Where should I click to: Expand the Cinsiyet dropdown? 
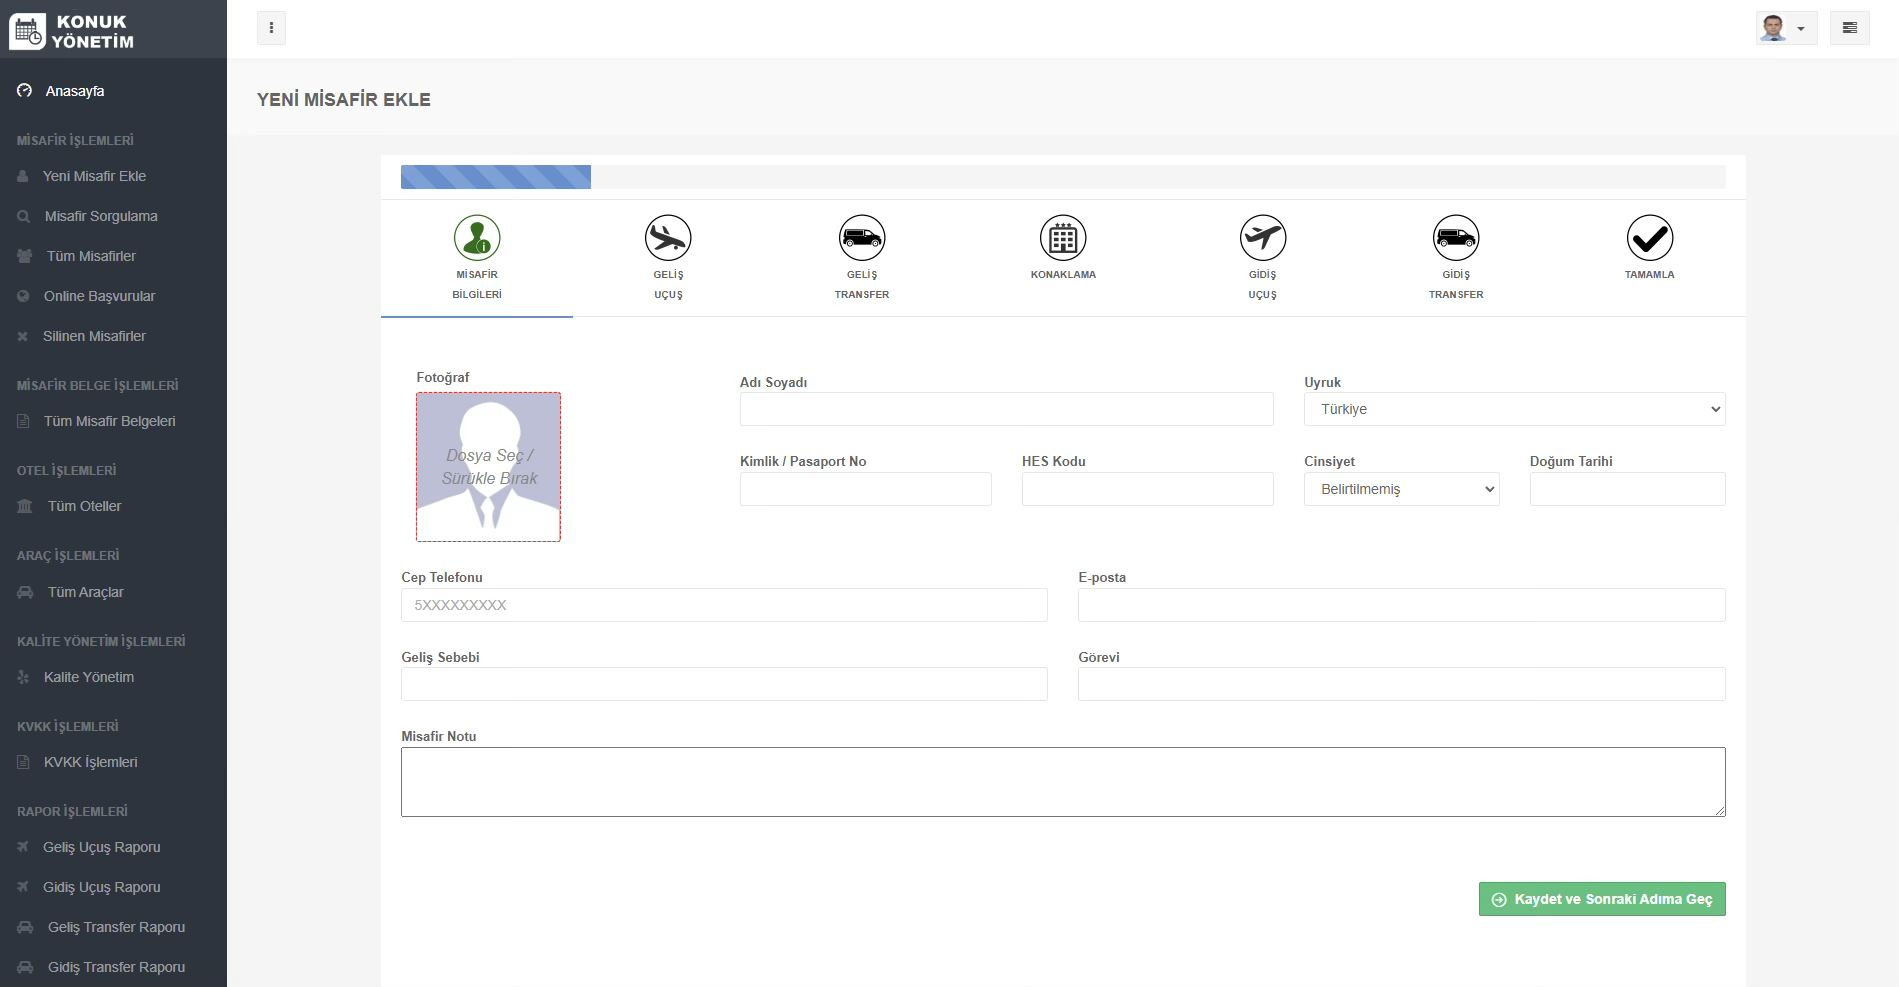click(1401, 489)
